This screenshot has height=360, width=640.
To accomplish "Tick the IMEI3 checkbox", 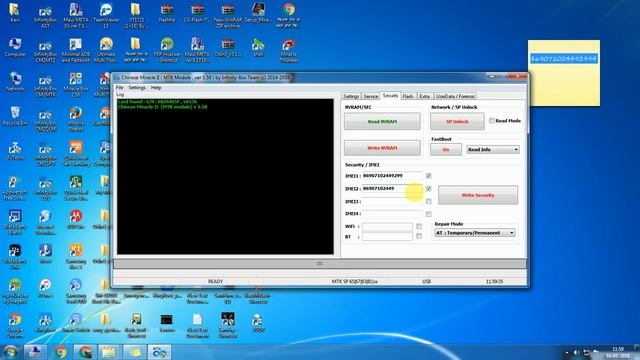I will [x=429, y=201].
